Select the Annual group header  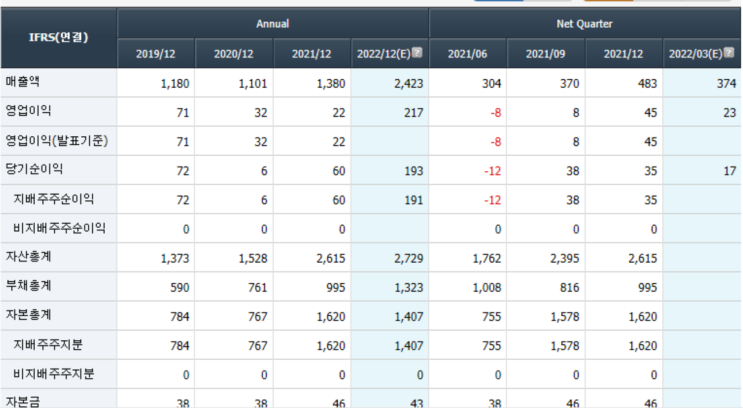click(x=272, y=23)
